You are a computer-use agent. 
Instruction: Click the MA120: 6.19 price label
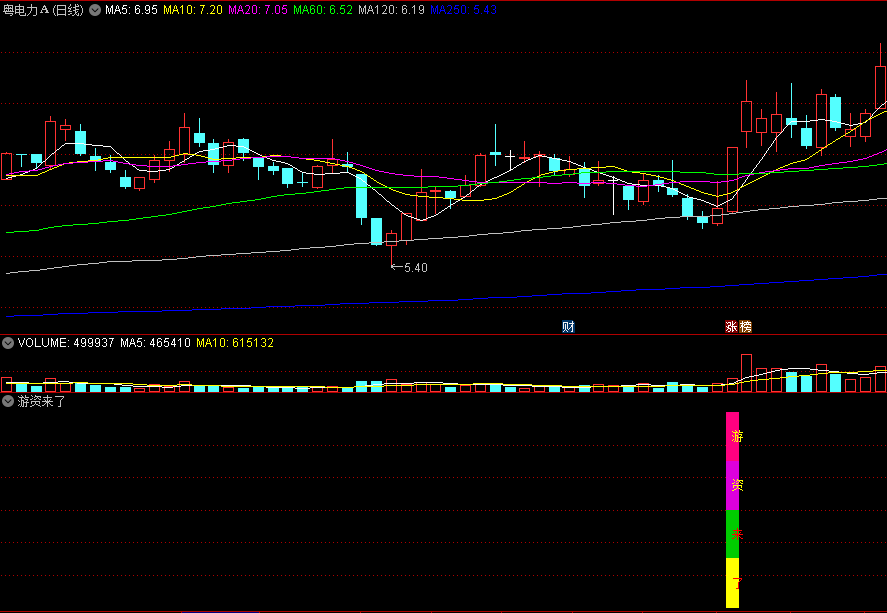coord(391,10)
